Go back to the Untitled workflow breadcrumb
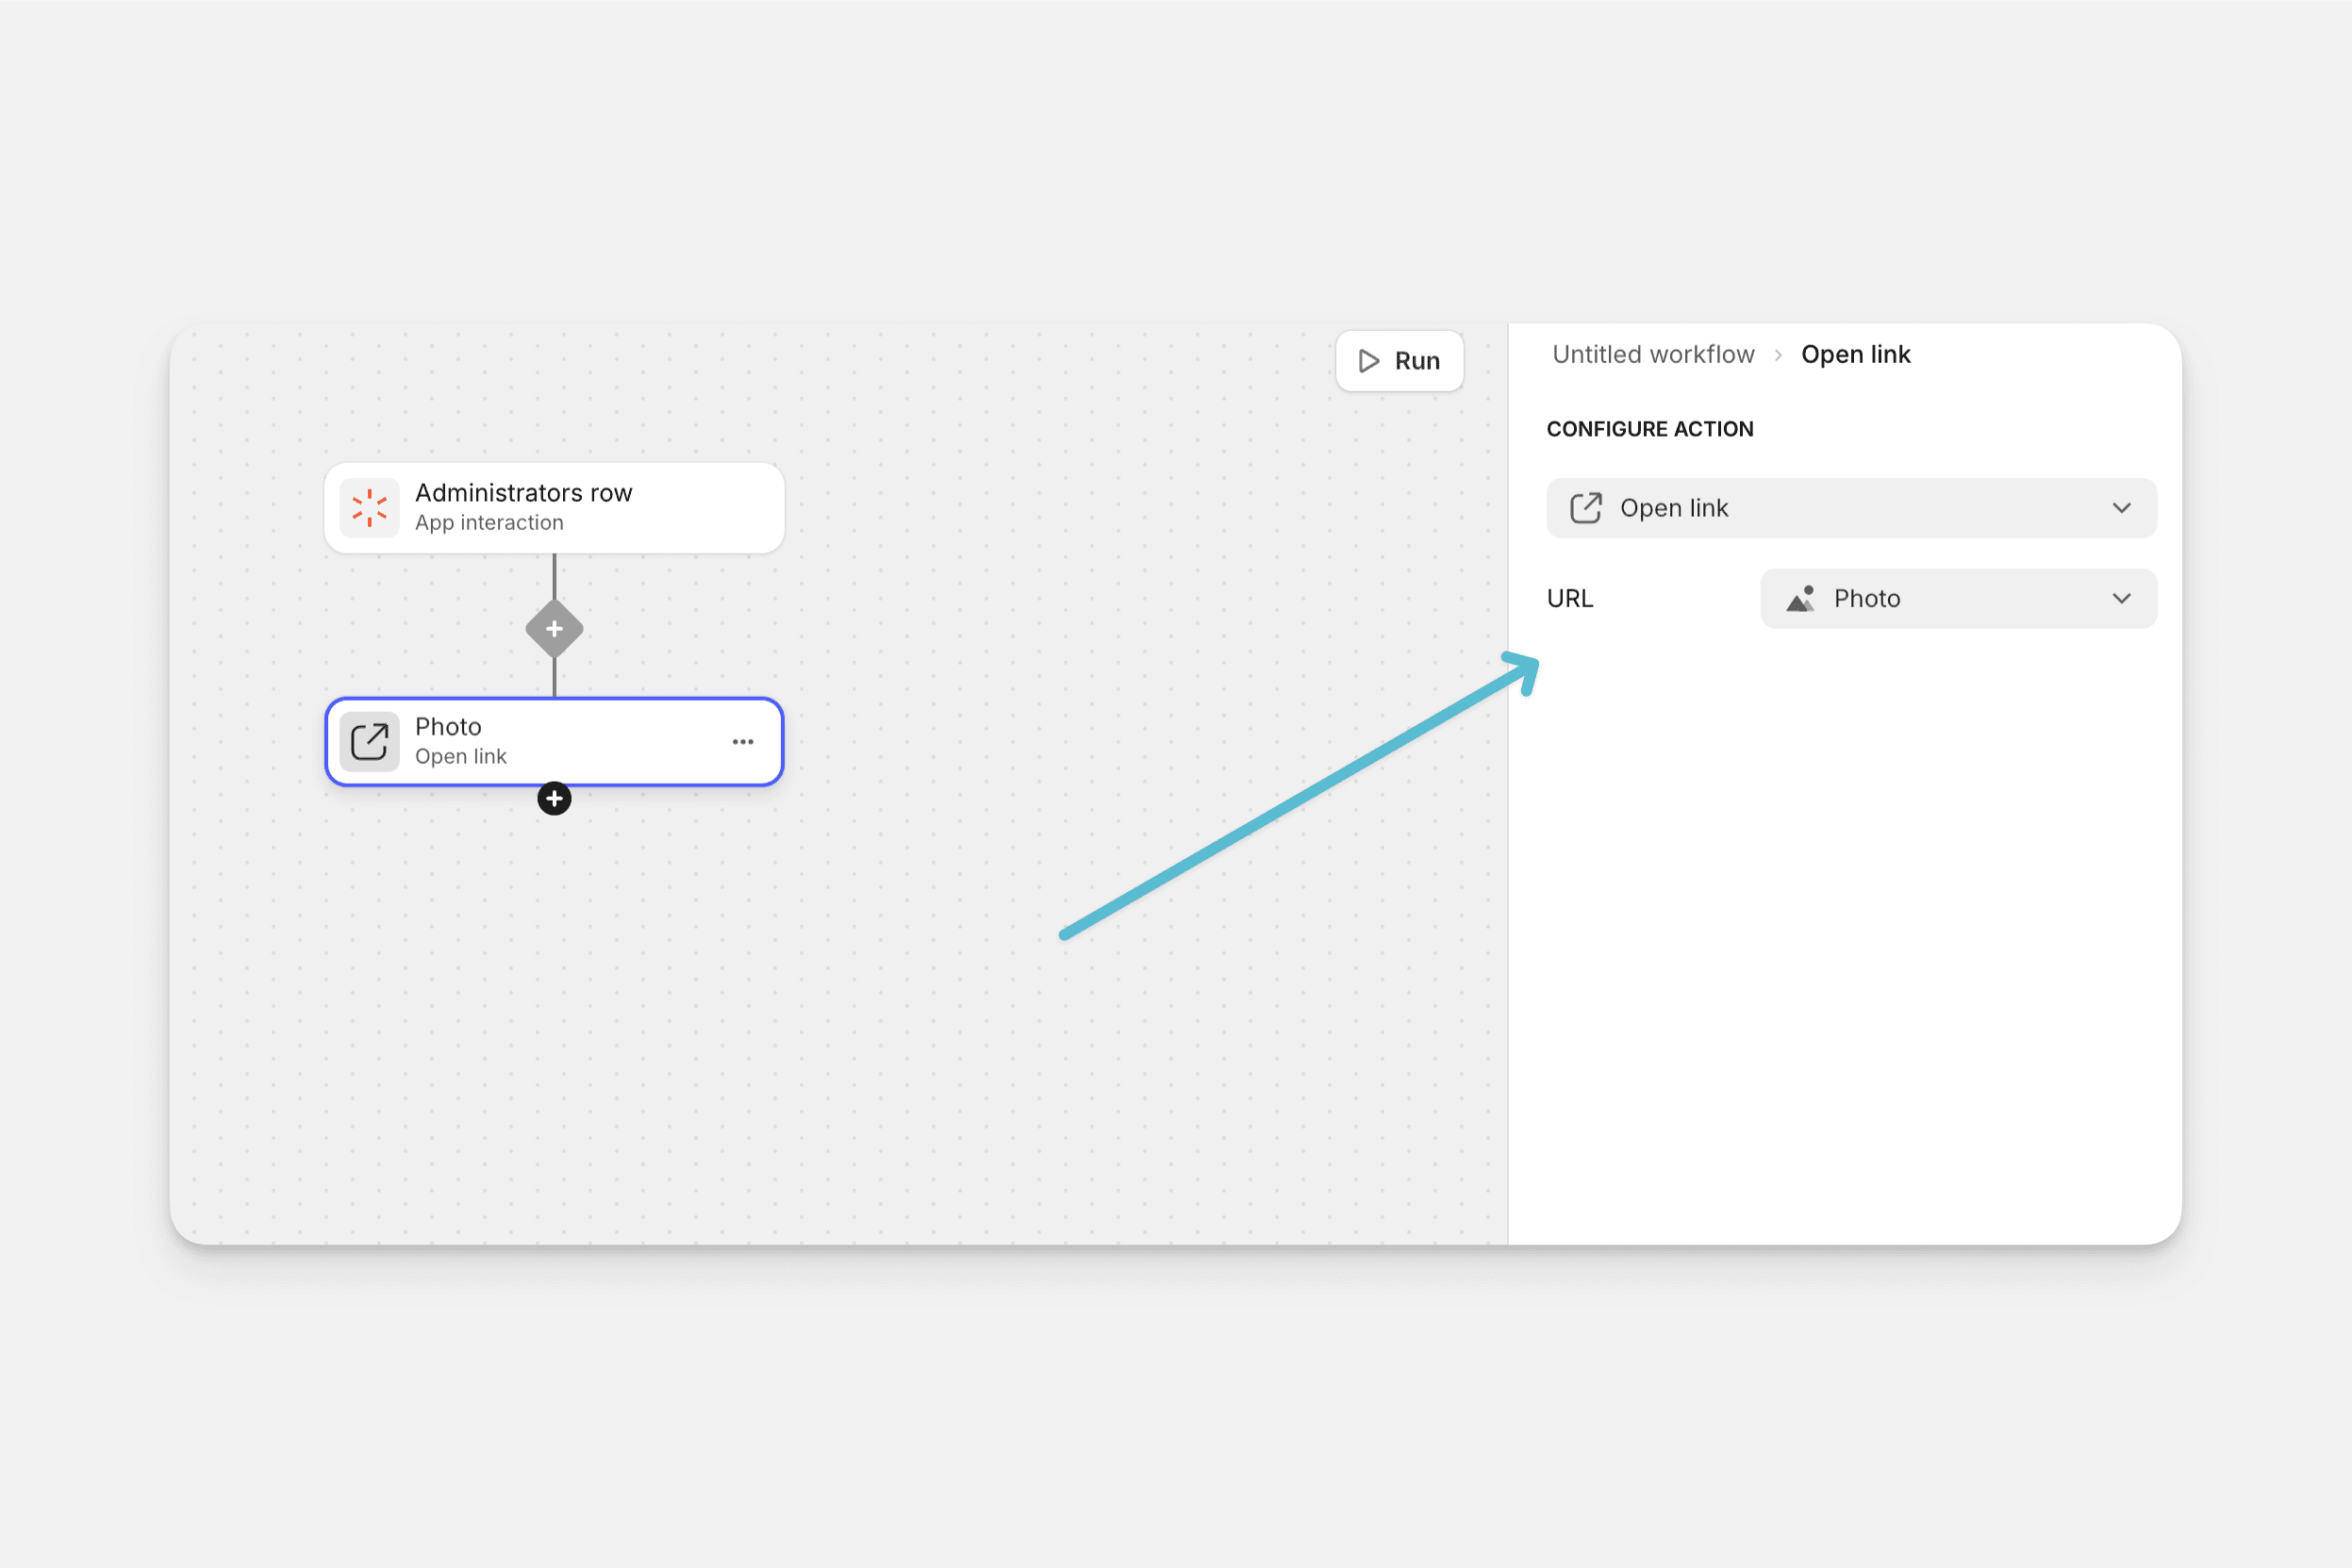This screenshot has width=2352, height=1568. [1652, 355]
